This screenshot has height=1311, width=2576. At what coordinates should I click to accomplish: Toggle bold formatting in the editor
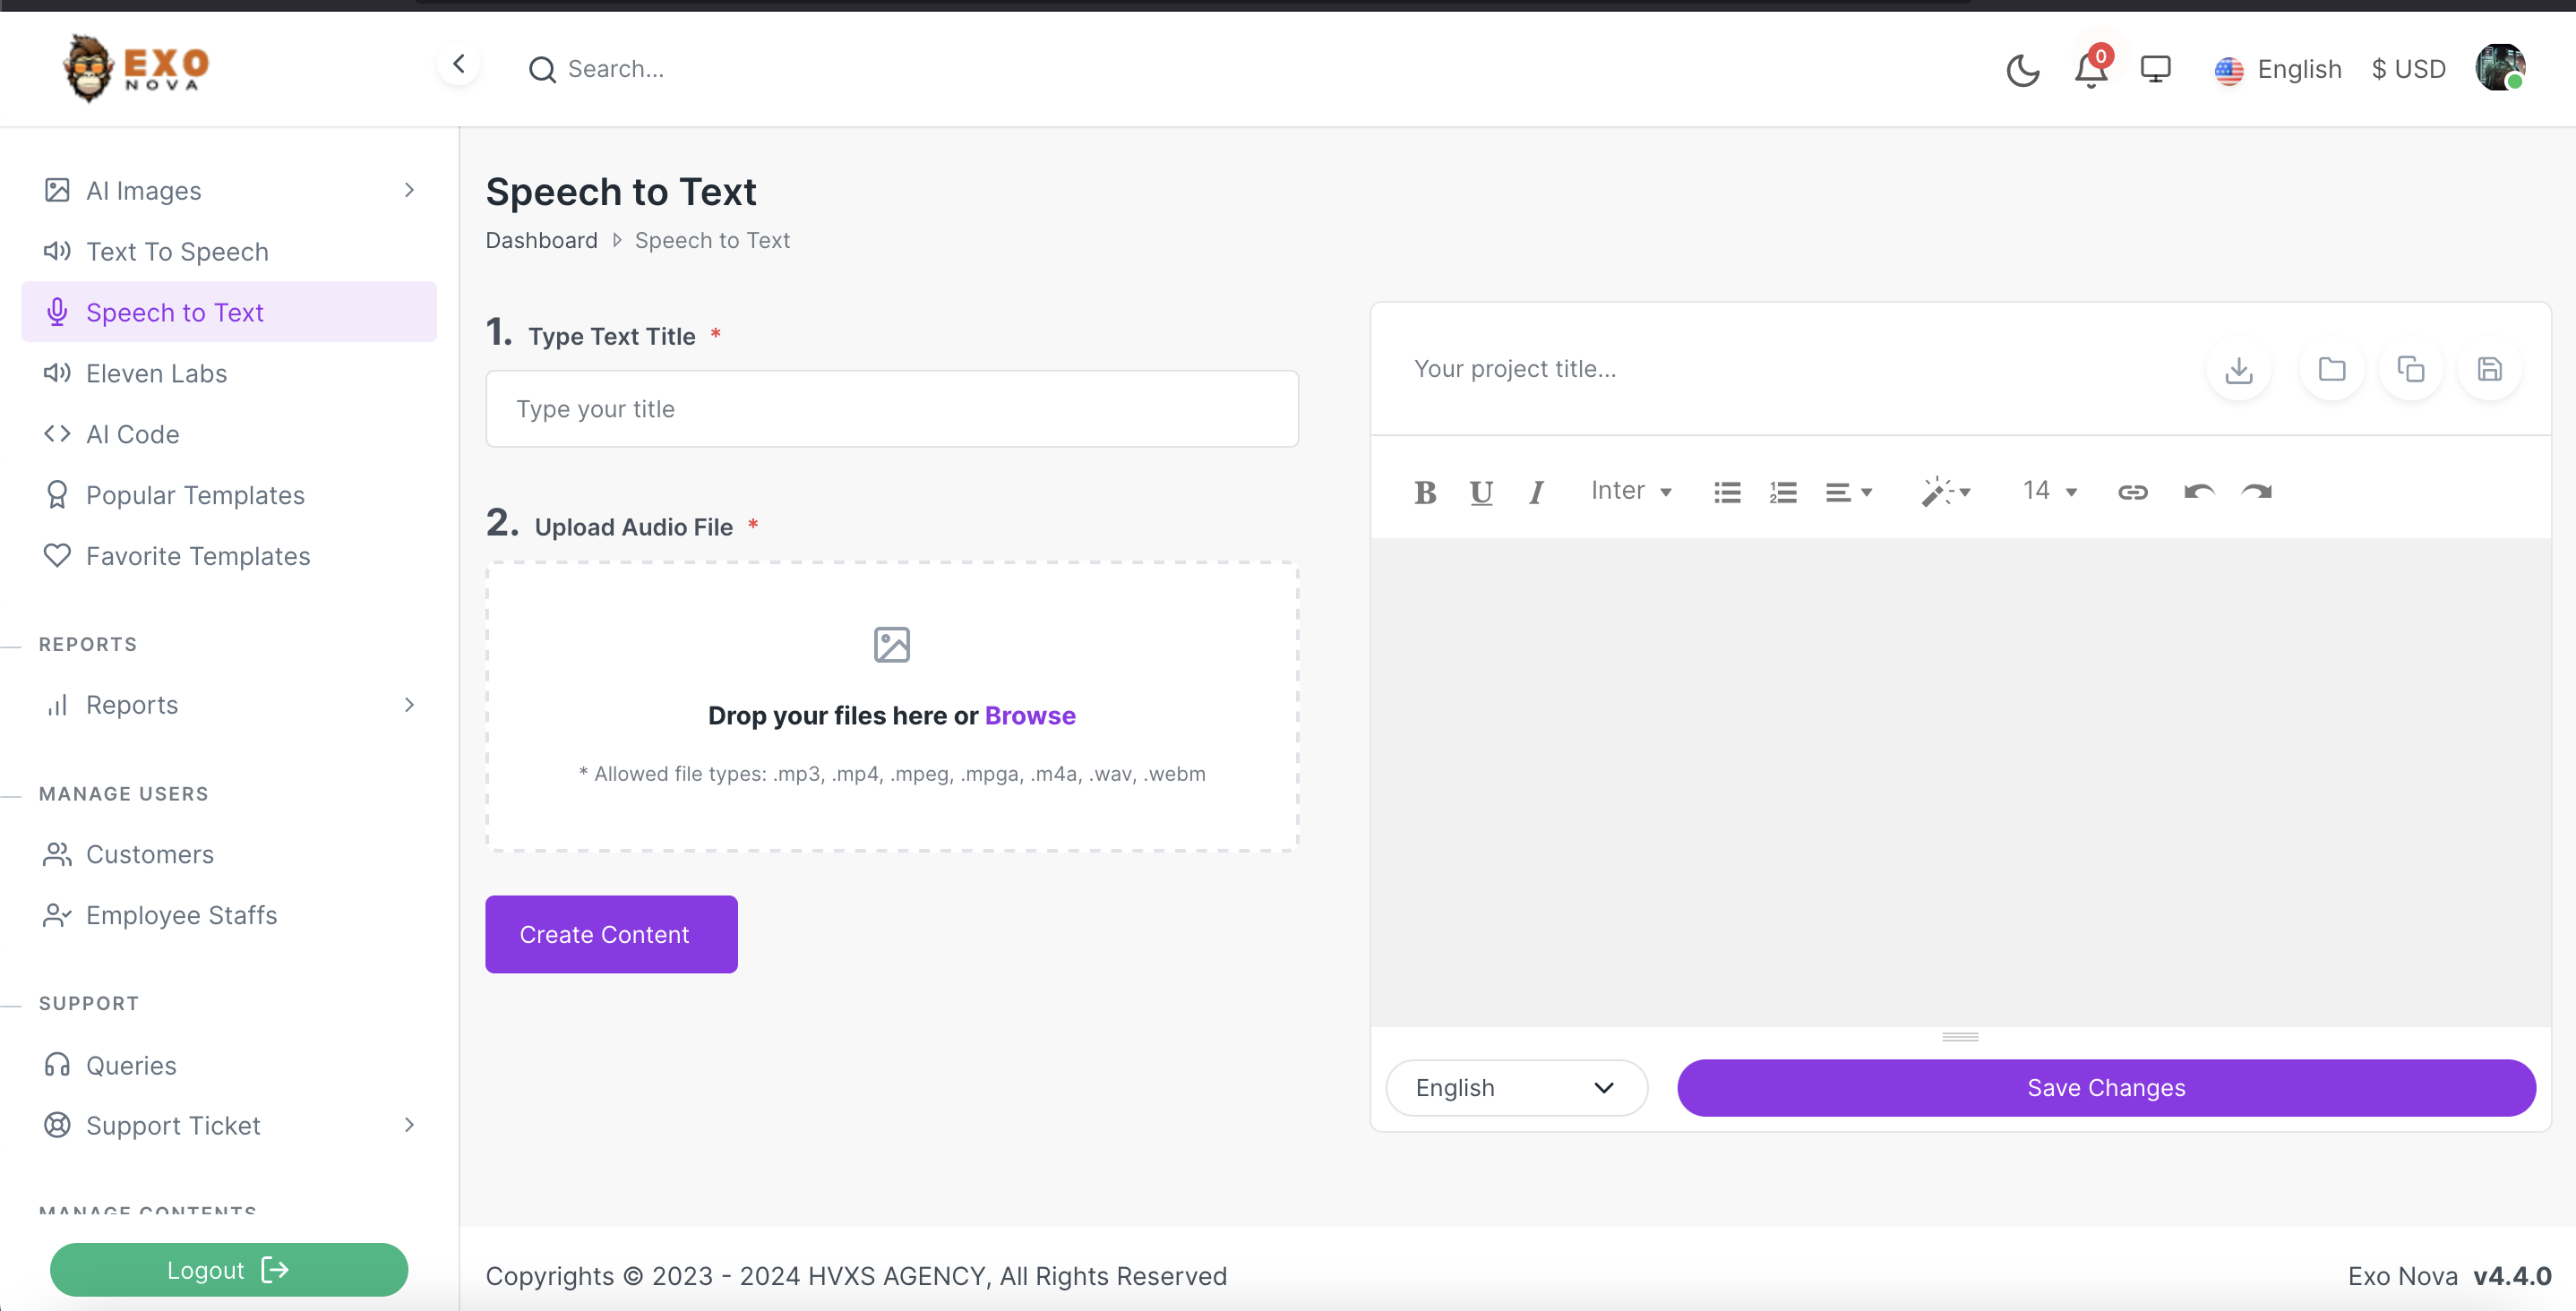pyautogui.click(x=1425, y=492)
